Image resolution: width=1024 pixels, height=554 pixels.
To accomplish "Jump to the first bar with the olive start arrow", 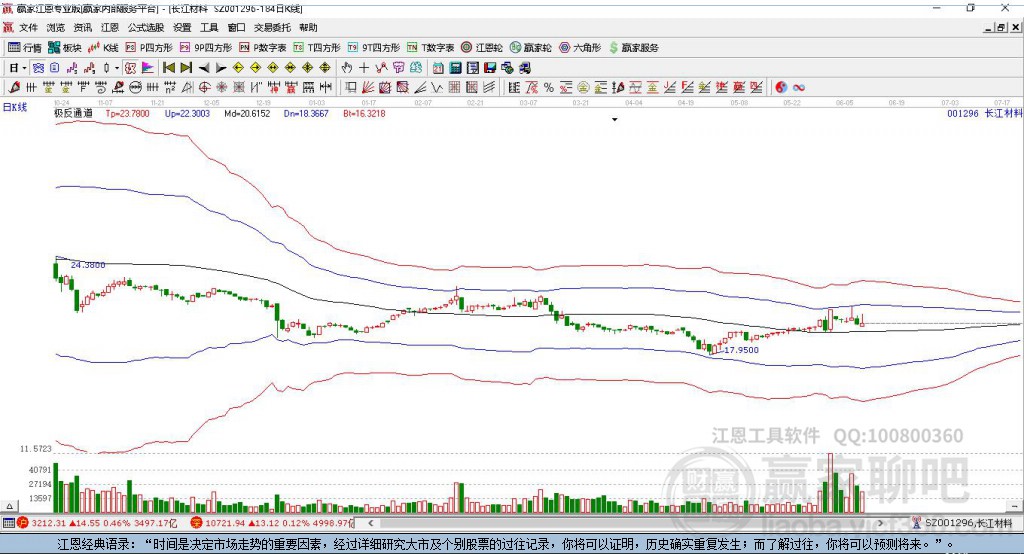I will point(168,67).
